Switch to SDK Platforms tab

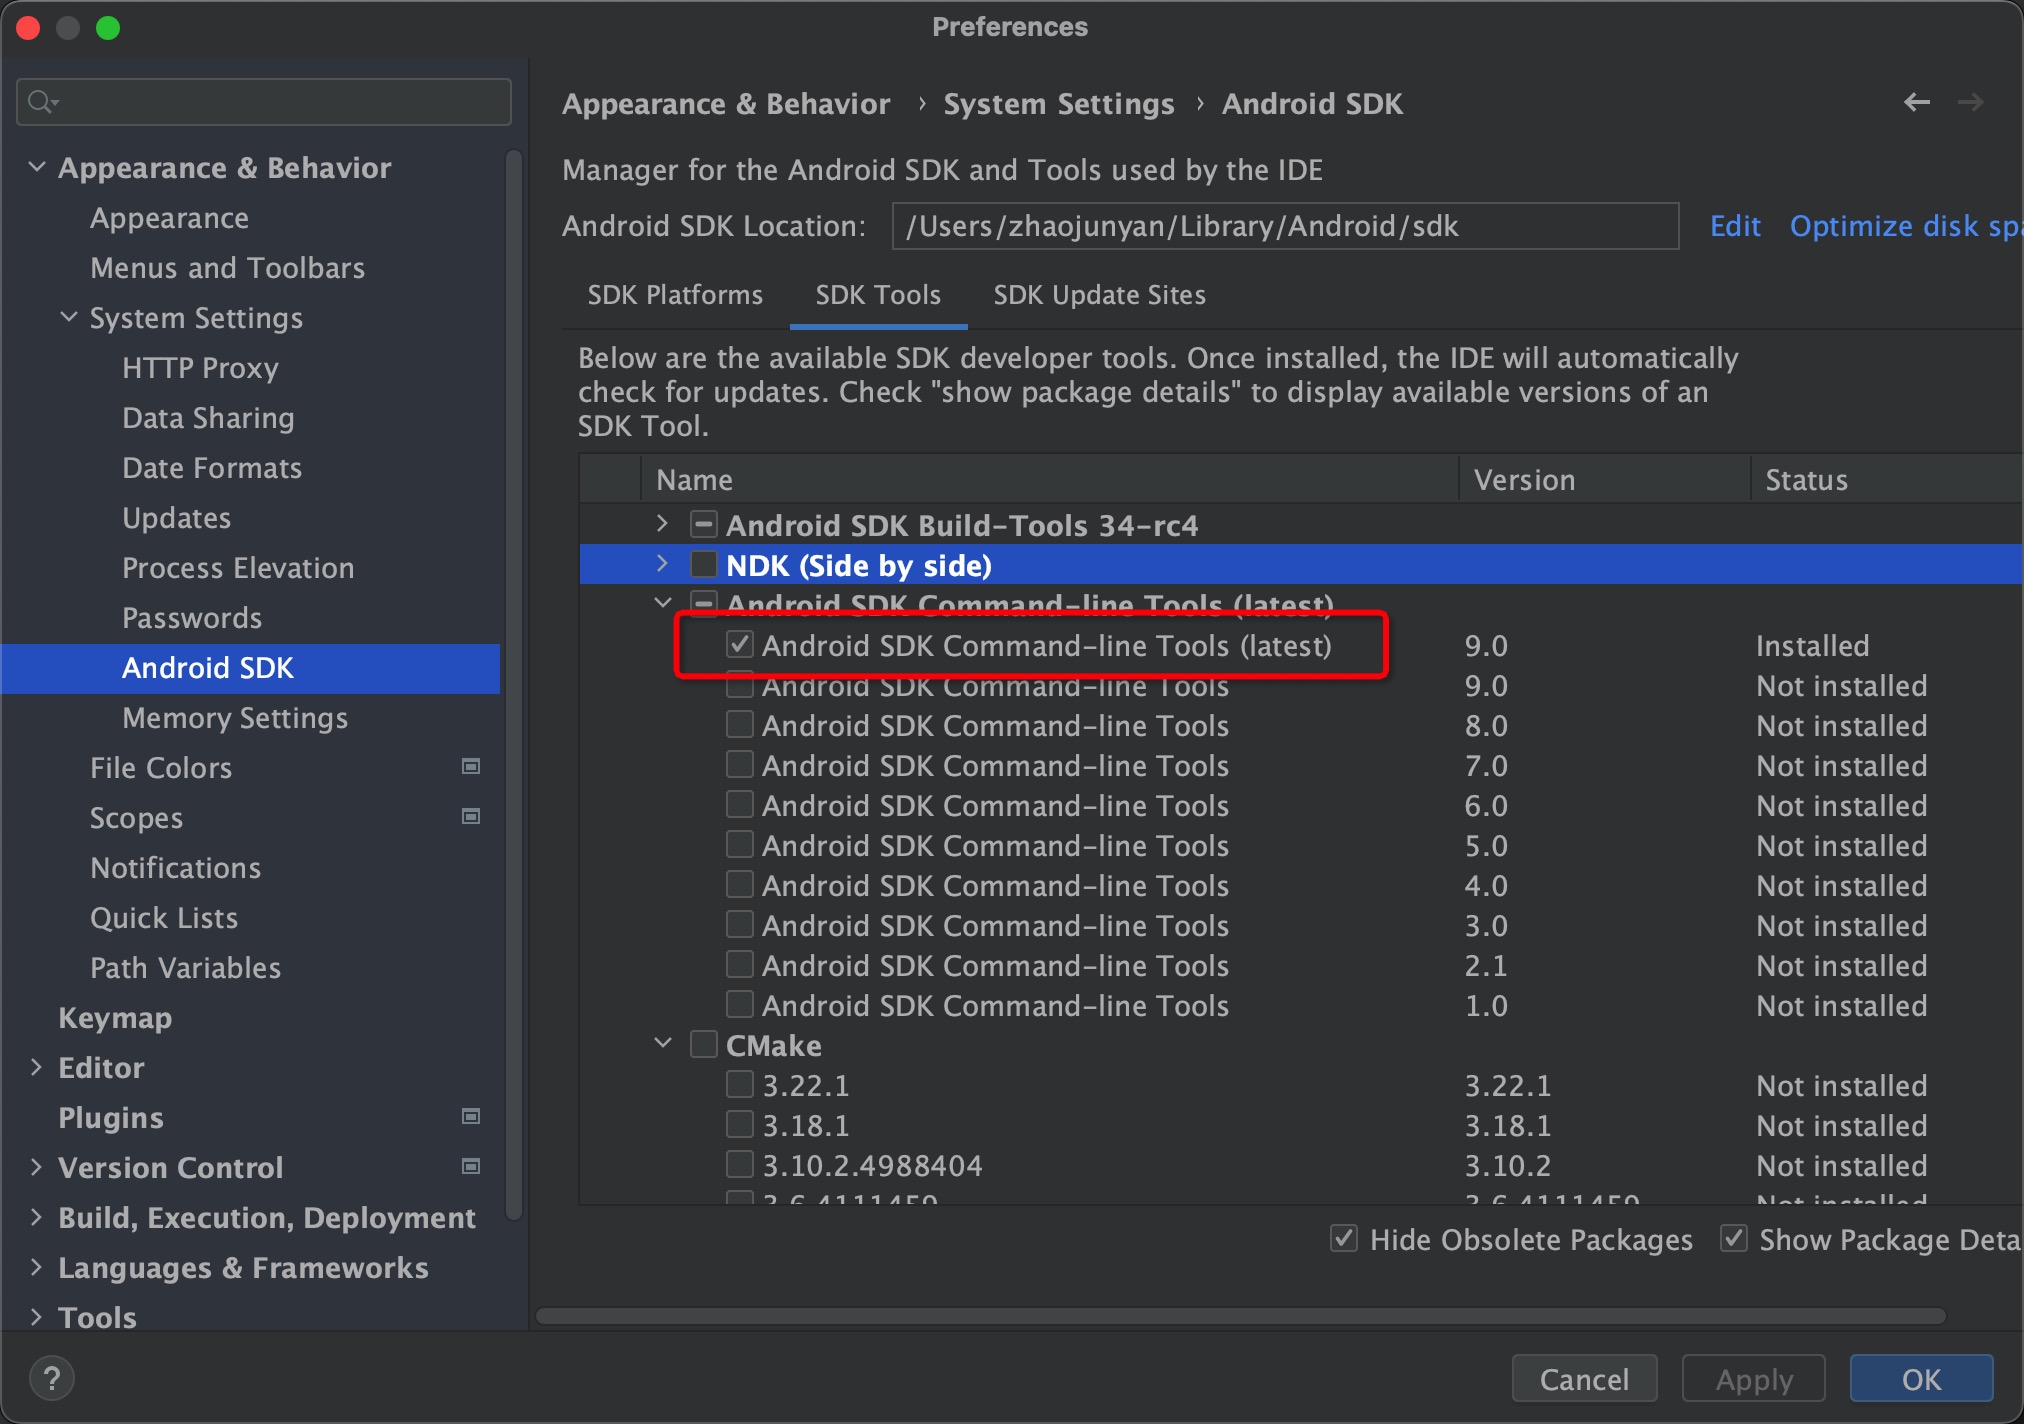(x=675, y=295)
